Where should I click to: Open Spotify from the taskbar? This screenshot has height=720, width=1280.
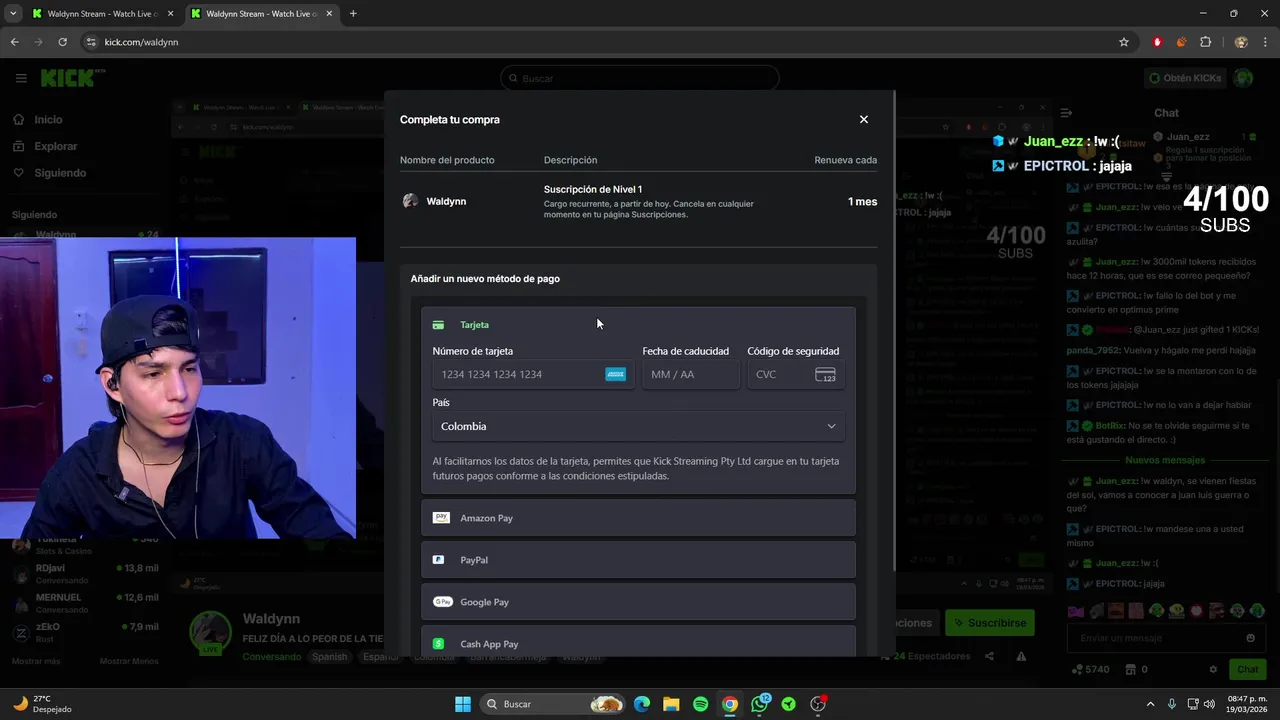700,704
